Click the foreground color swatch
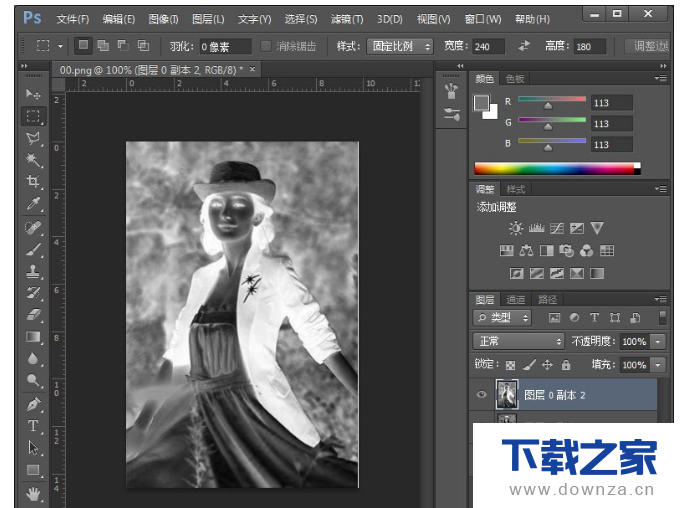683x508 pixels. [x=481, y=103]
